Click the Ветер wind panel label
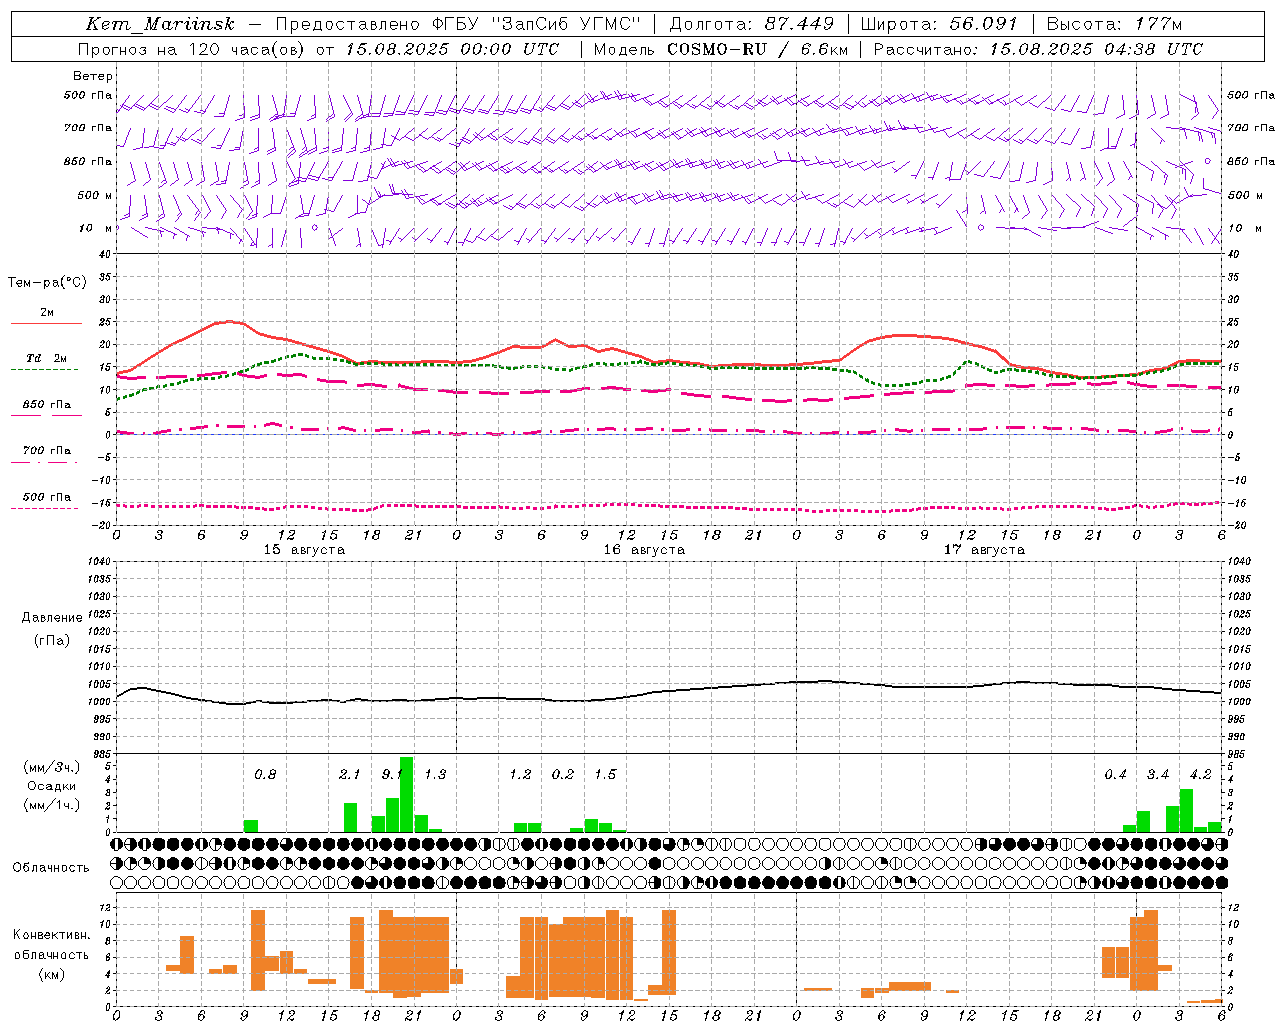The height and width of the screenshot is (1024, 1280). point(93,76)
